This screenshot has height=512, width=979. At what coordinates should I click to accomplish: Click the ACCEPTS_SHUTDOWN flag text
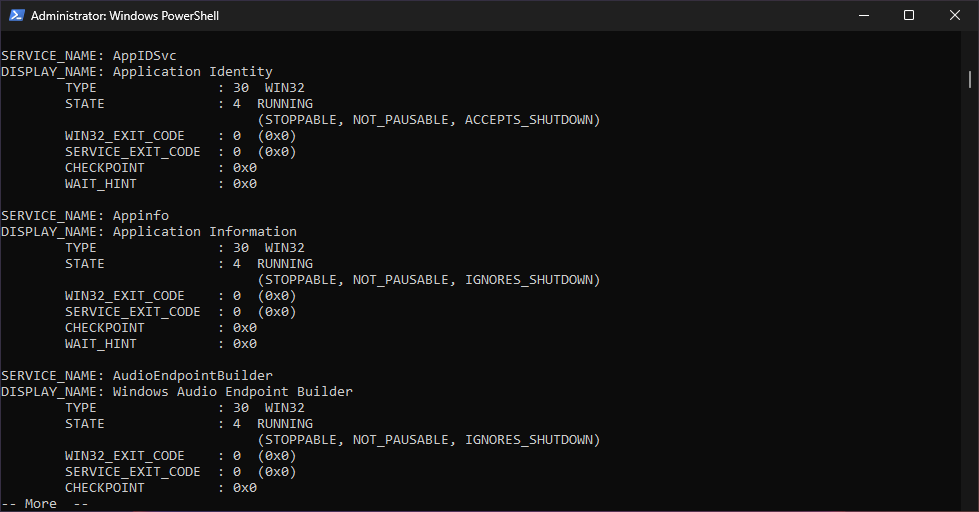pos(530,120)
